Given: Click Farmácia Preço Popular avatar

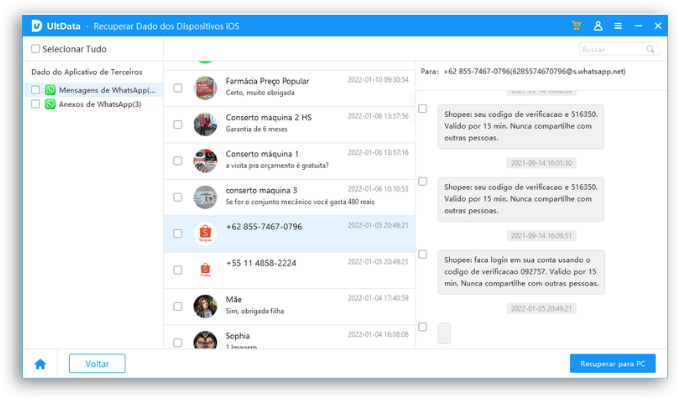Looking at the screenshot, I should [205, 88].
